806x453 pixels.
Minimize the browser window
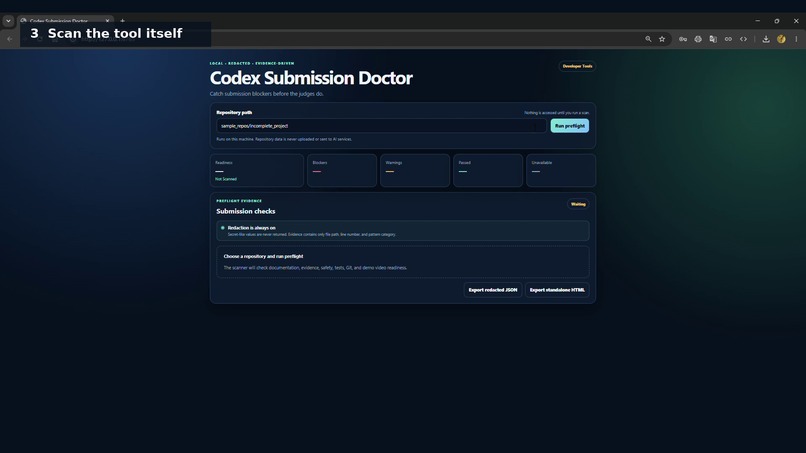[x=758, y=21]
